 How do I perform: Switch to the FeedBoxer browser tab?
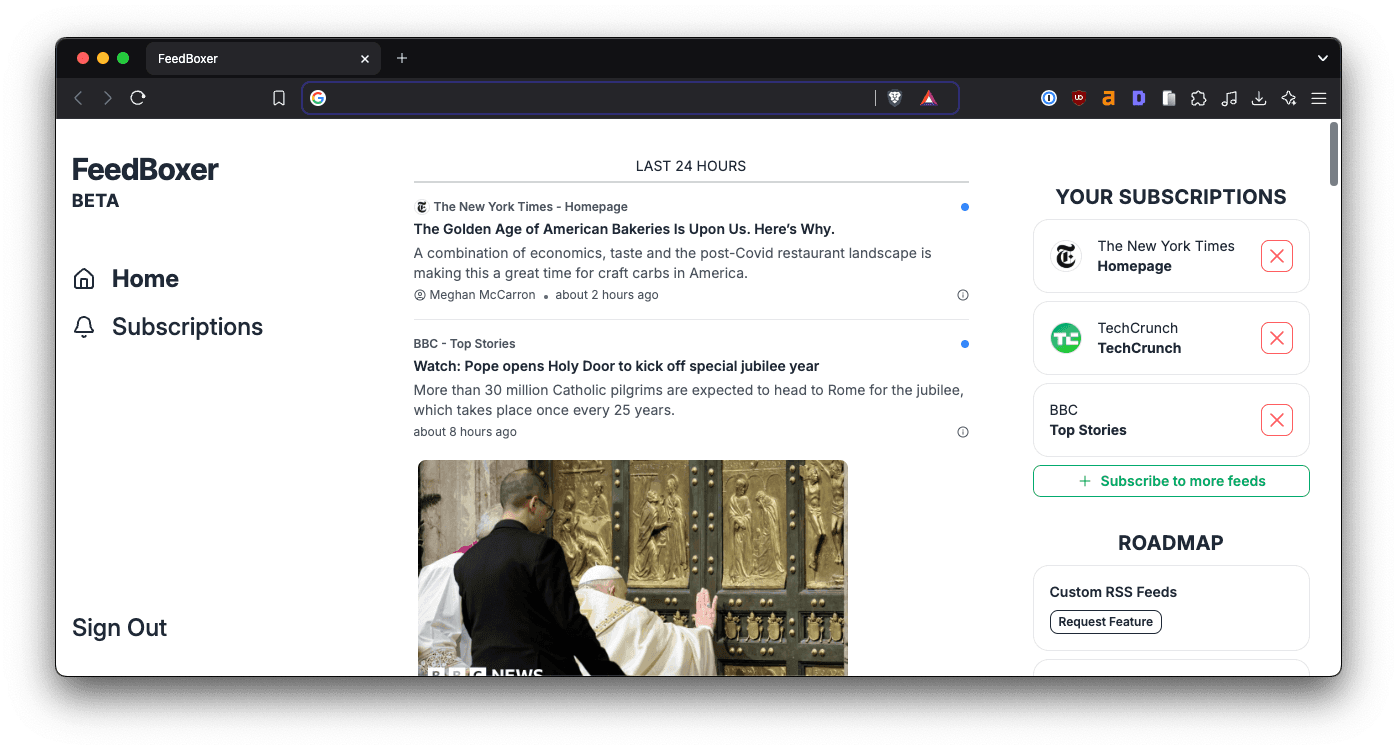pos(240,58)
